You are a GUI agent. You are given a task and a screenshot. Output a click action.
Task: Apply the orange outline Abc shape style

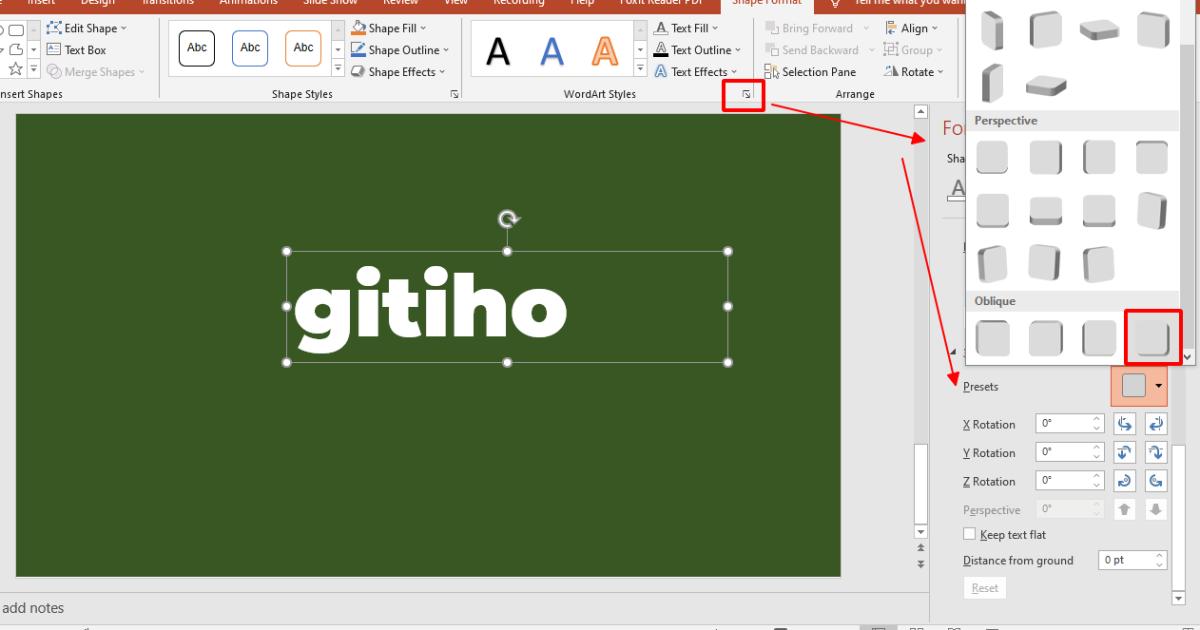click(303, 48)
